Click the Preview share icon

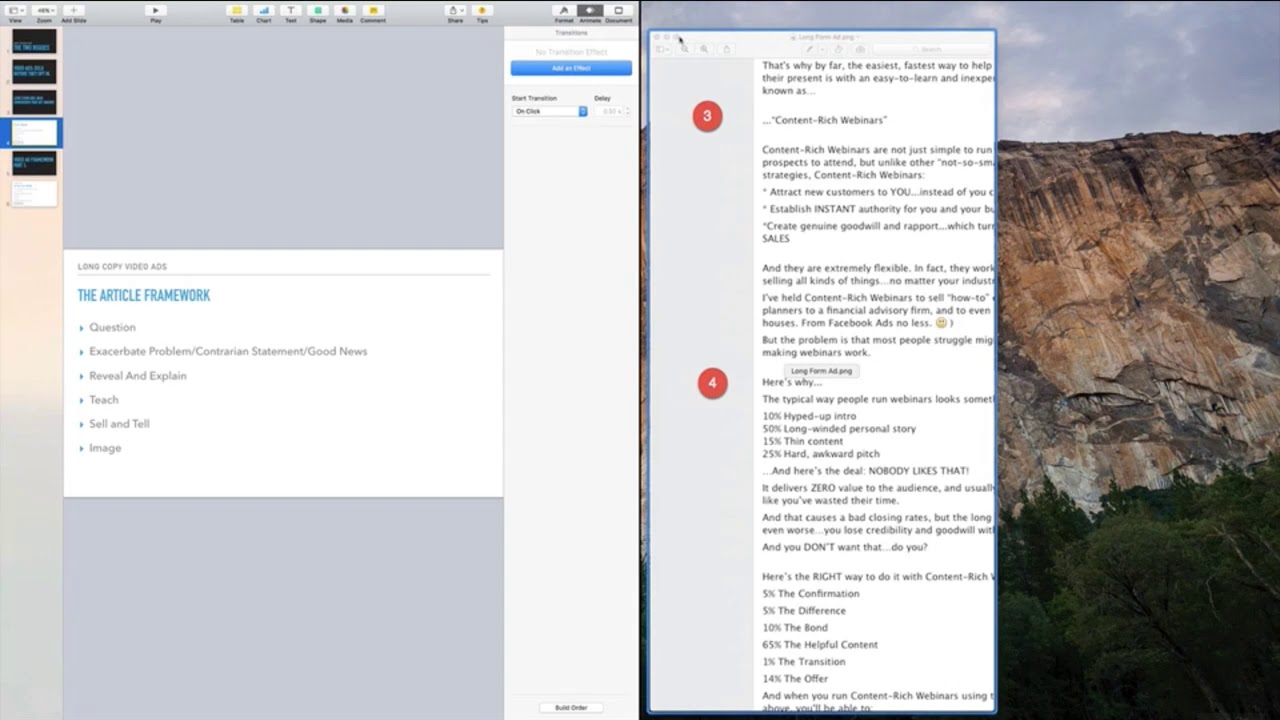click(x=727, y=49)
